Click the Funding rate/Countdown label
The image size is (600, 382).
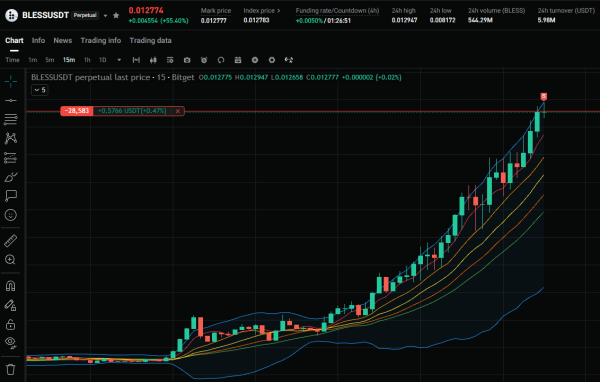click(x=337, y=11)
